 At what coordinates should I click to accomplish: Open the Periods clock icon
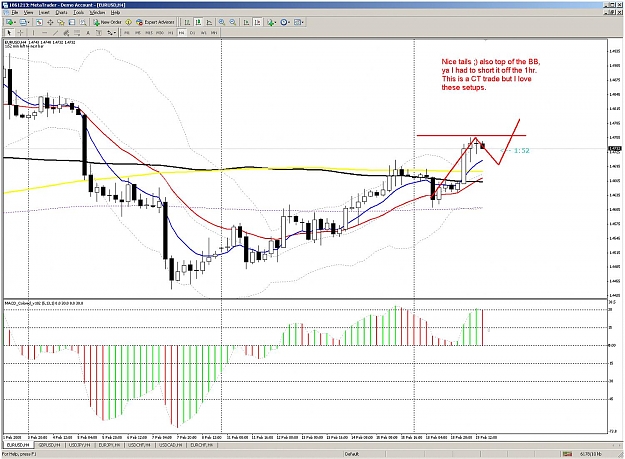pyautogui.click(x=284, y=22)
